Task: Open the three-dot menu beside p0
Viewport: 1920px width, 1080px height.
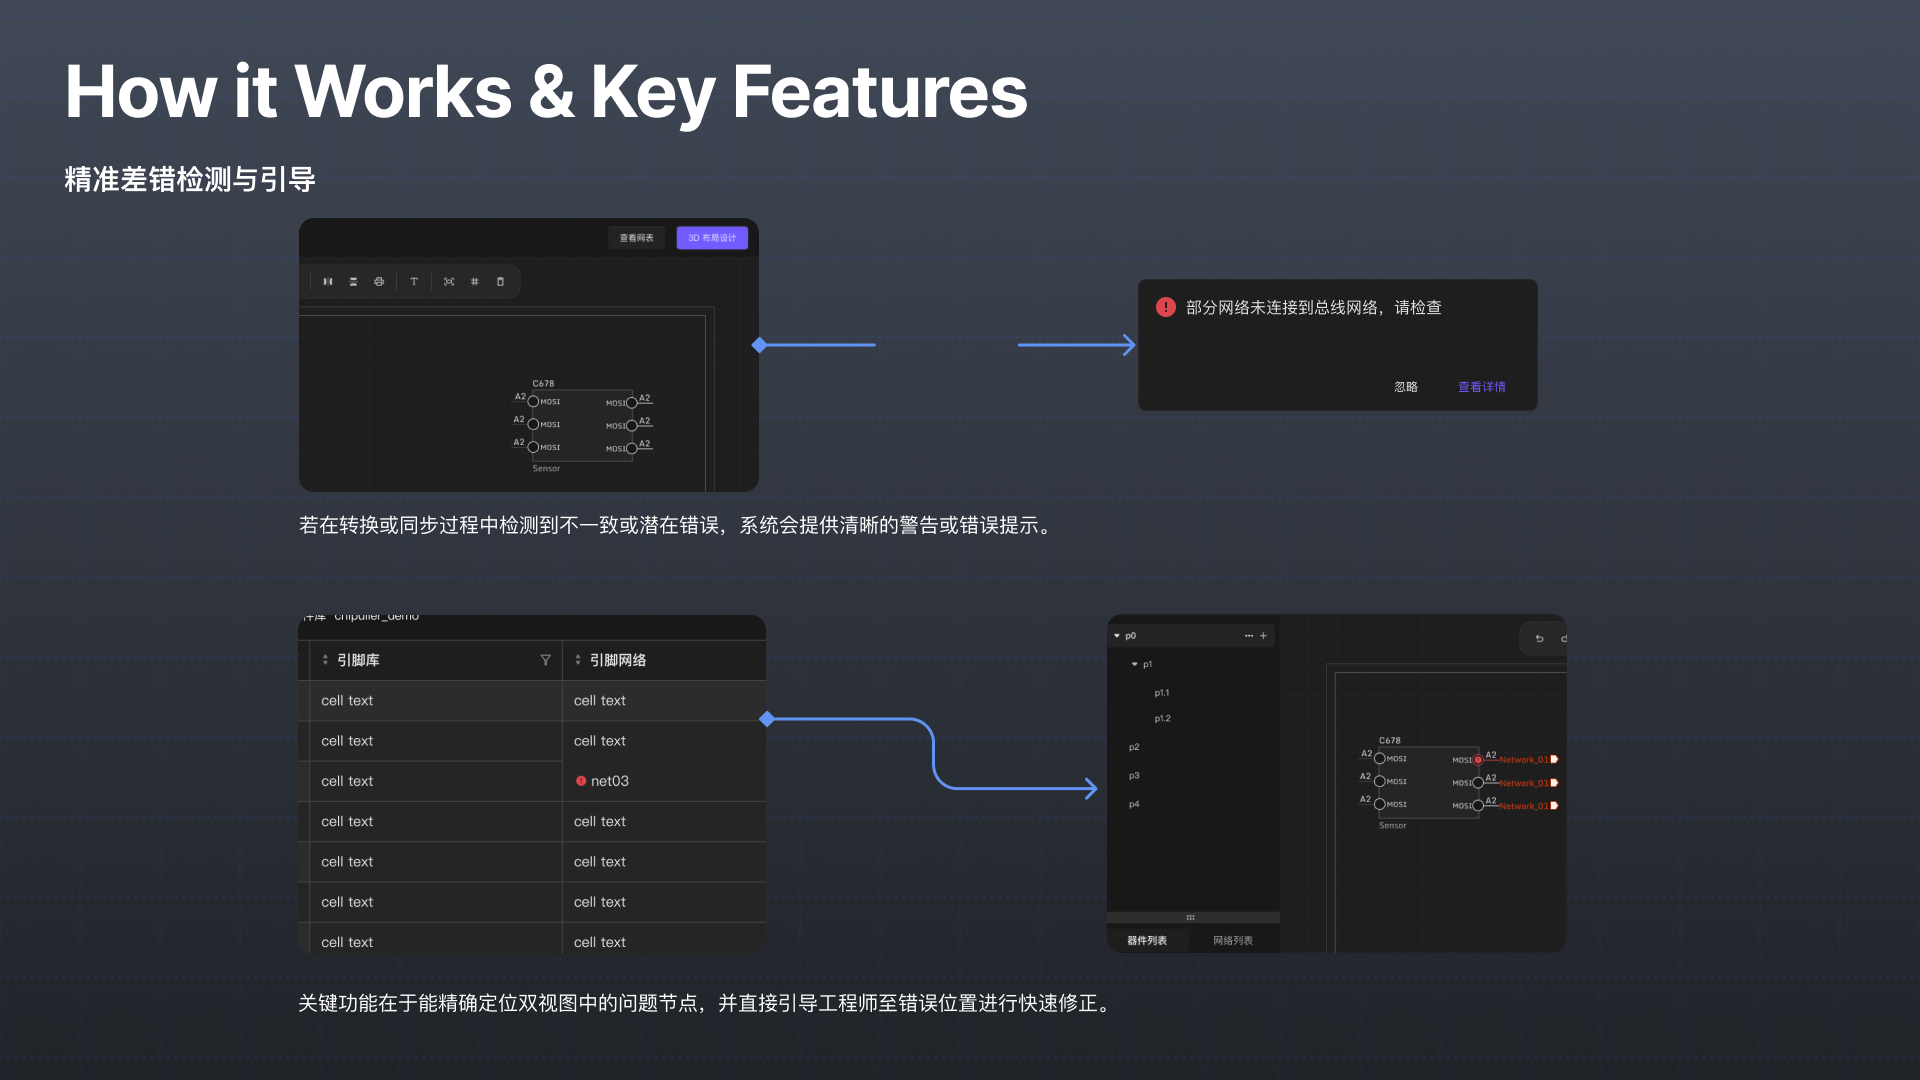Action: coord(1248,636)
